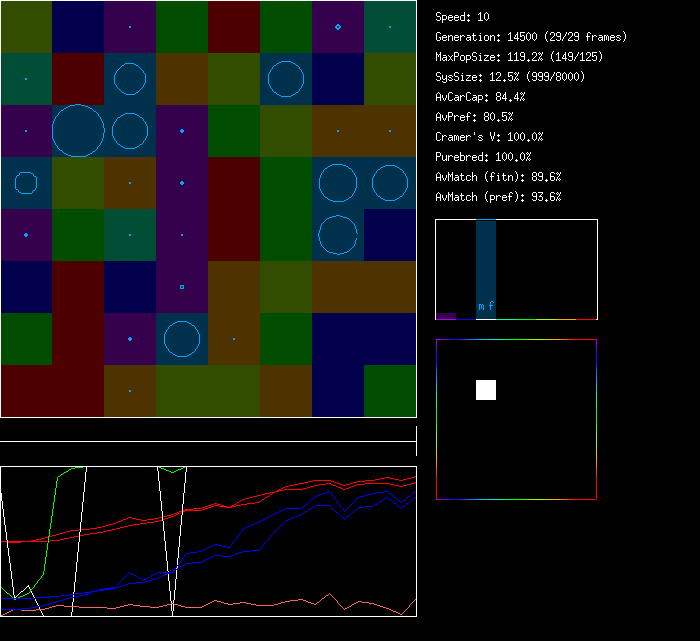Screen dimensions: 700x641
Task: Click the 'm' label in the histogram
Action: [x=481, y=306]
